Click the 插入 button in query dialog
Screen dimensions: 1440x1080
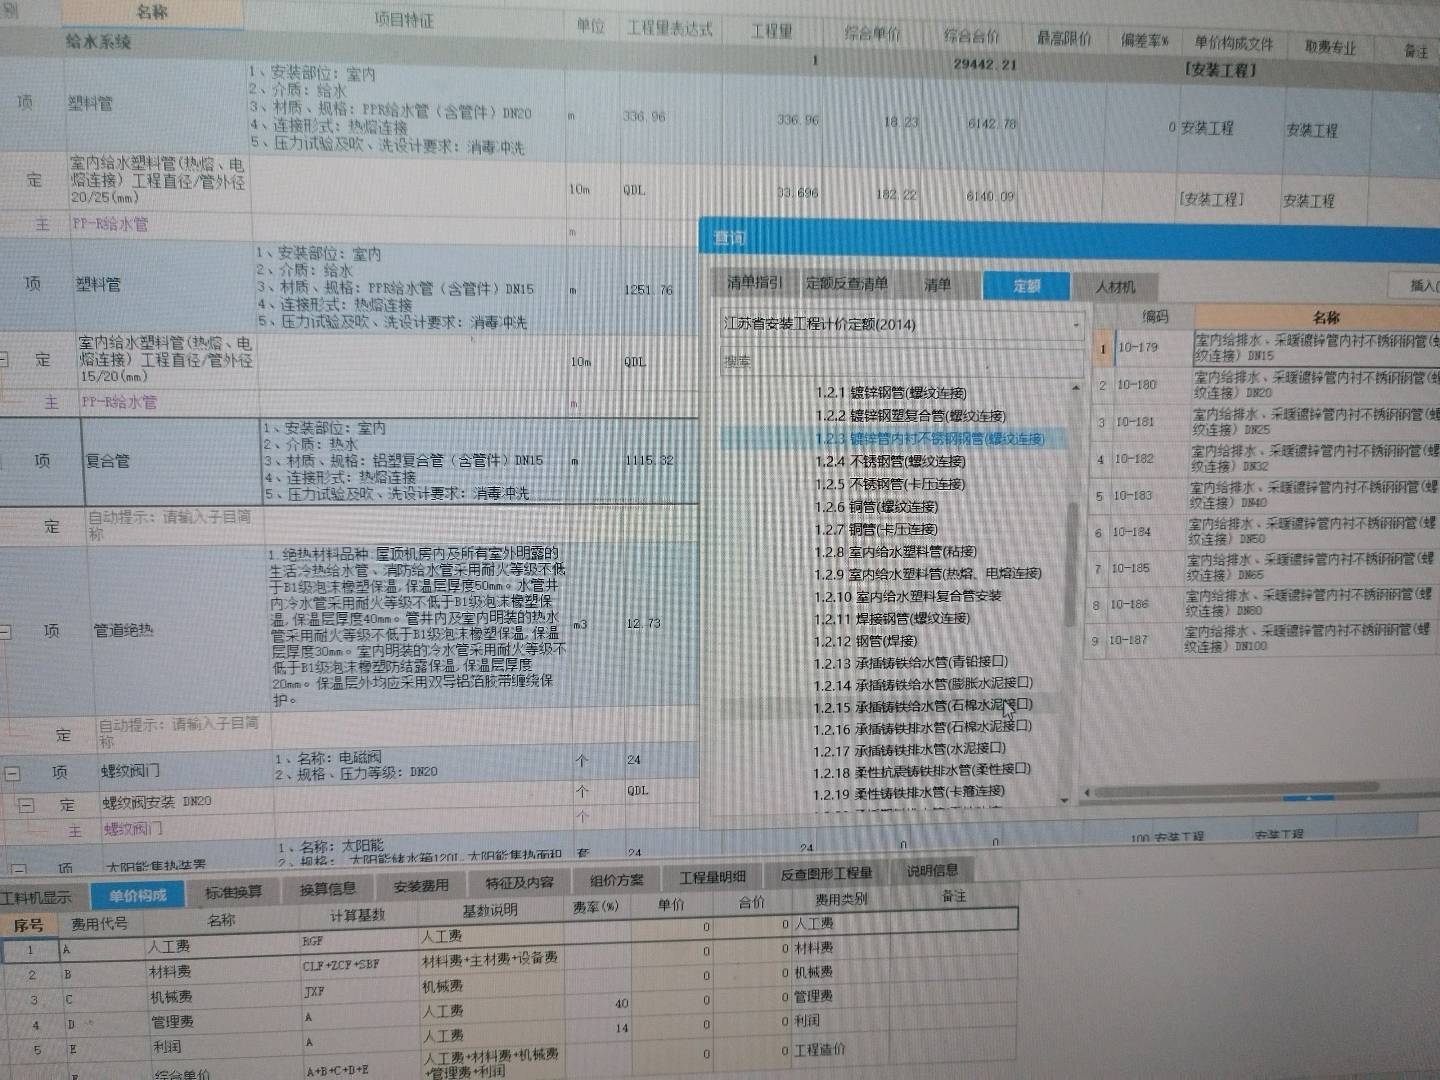(1422, 286)
